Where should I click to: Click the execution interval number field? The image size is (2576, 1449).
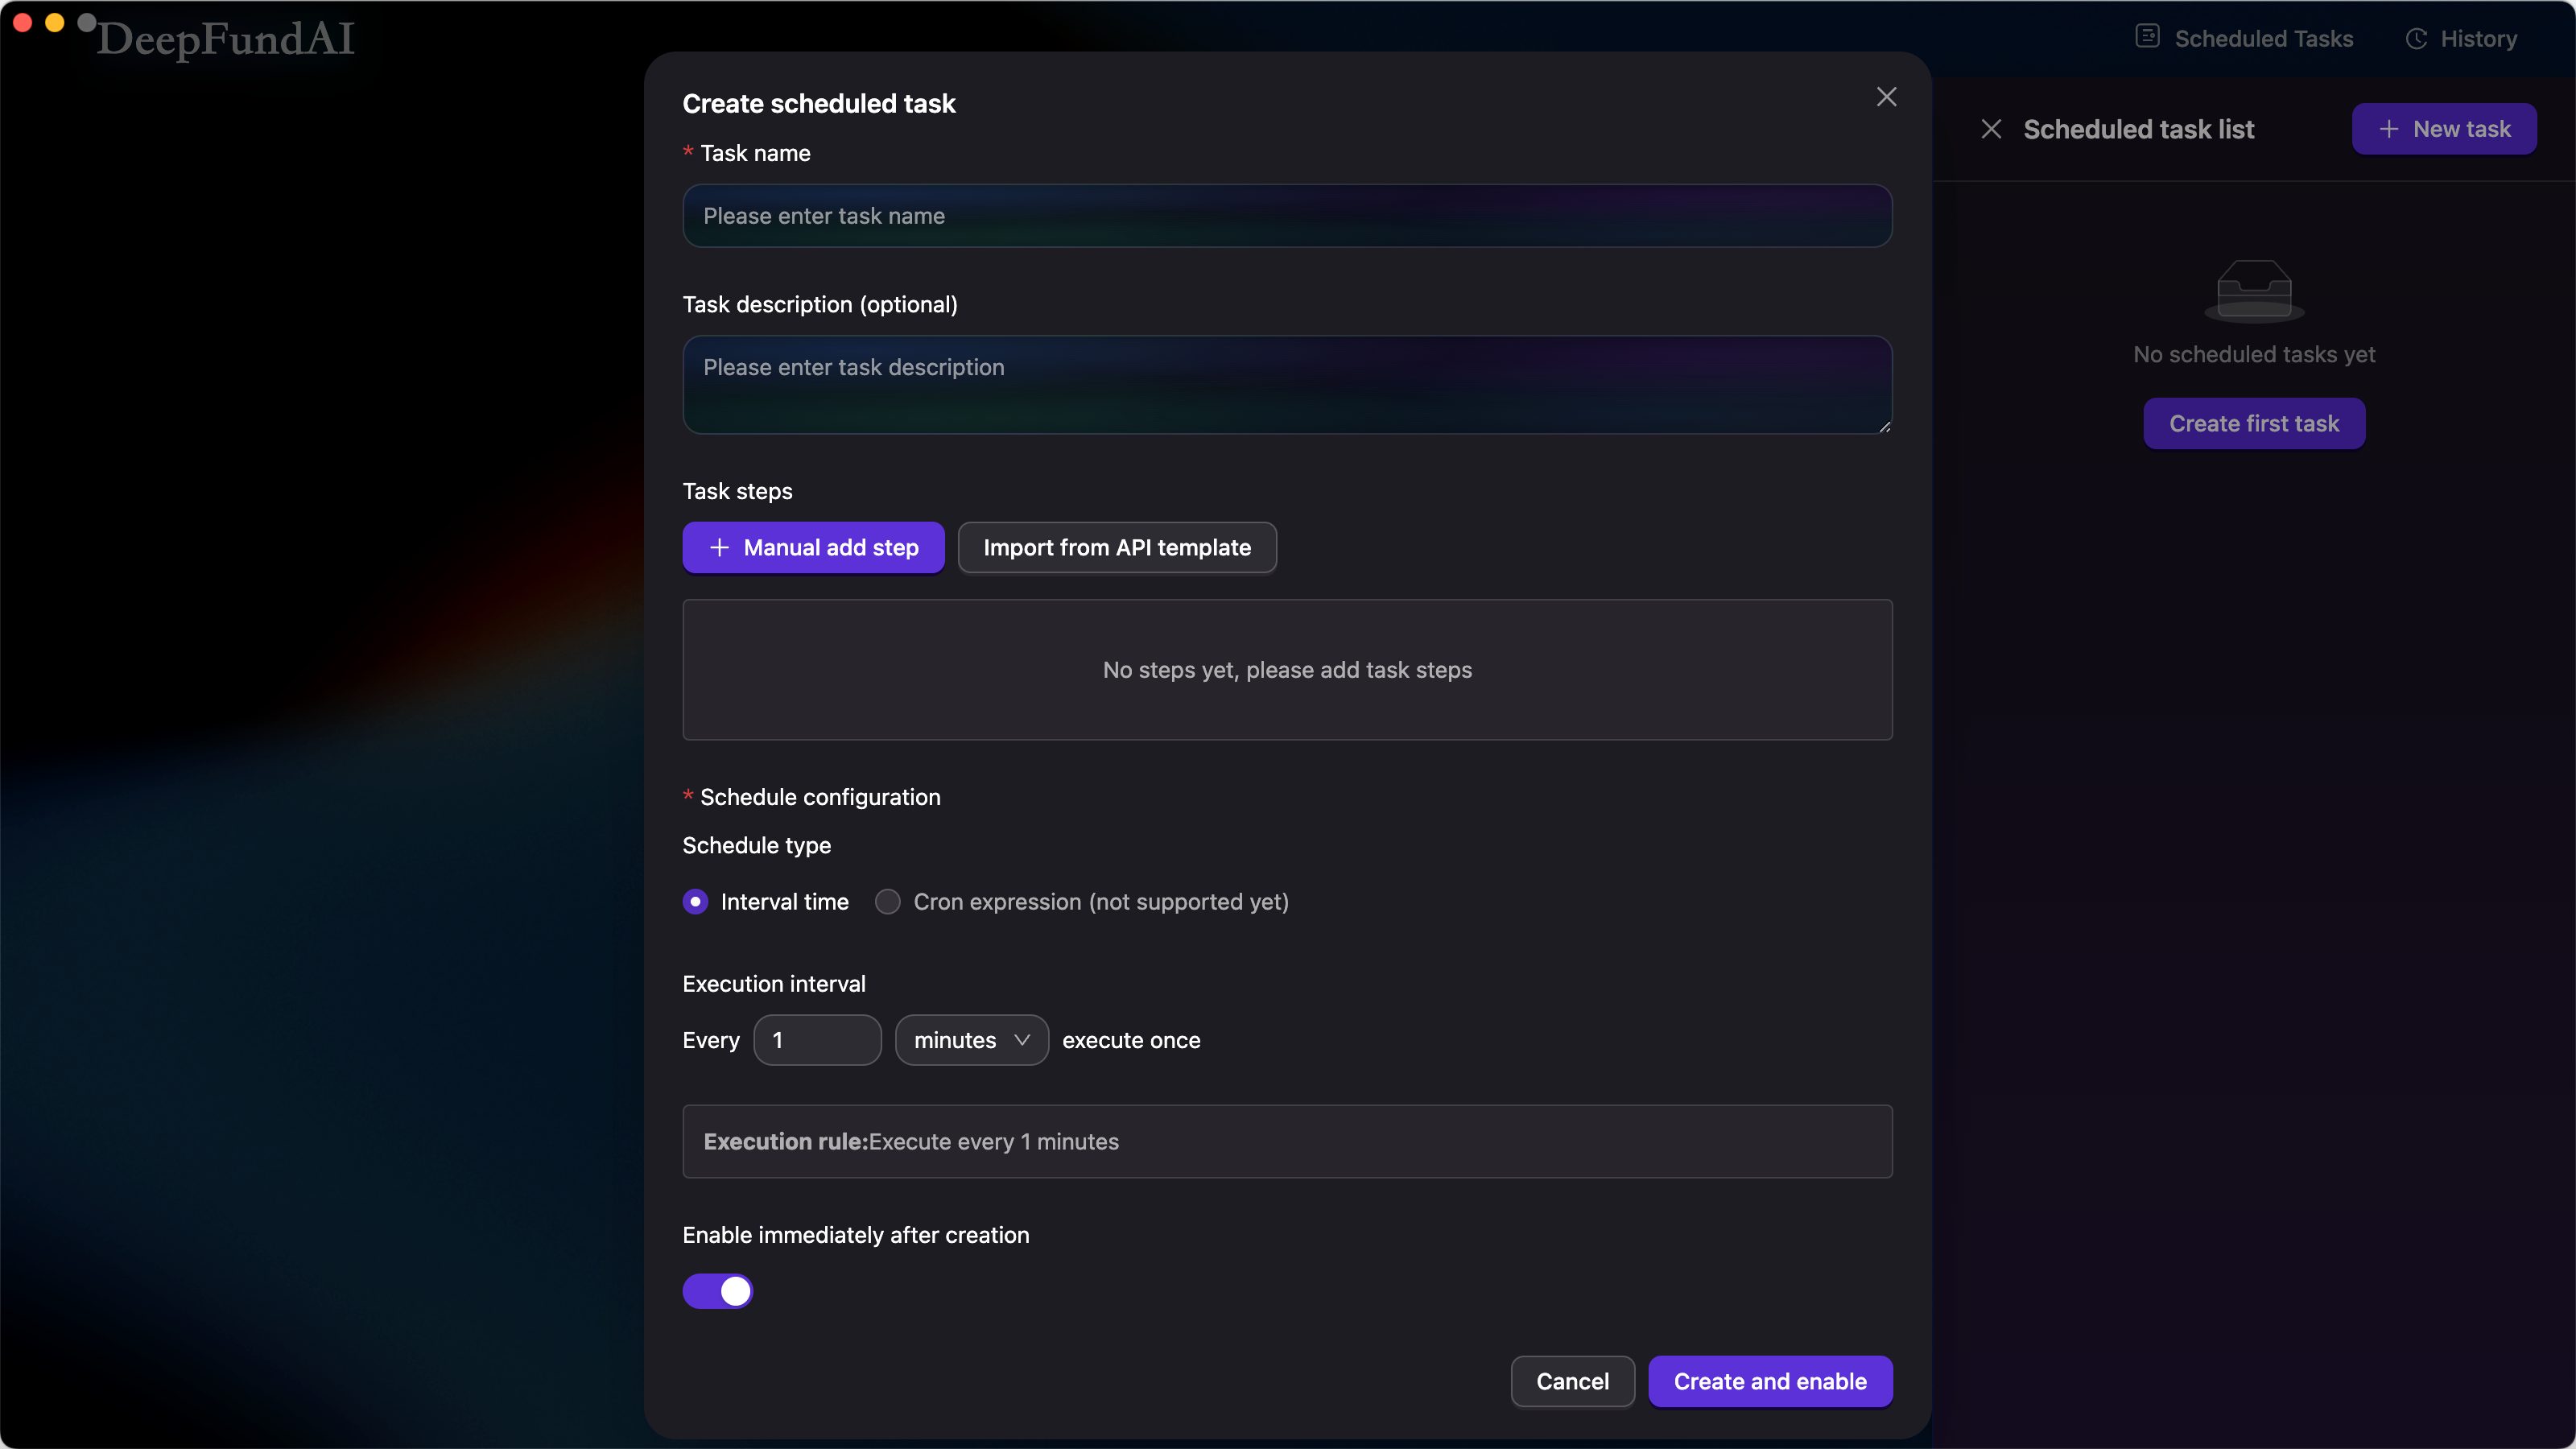click(816, 1040)
